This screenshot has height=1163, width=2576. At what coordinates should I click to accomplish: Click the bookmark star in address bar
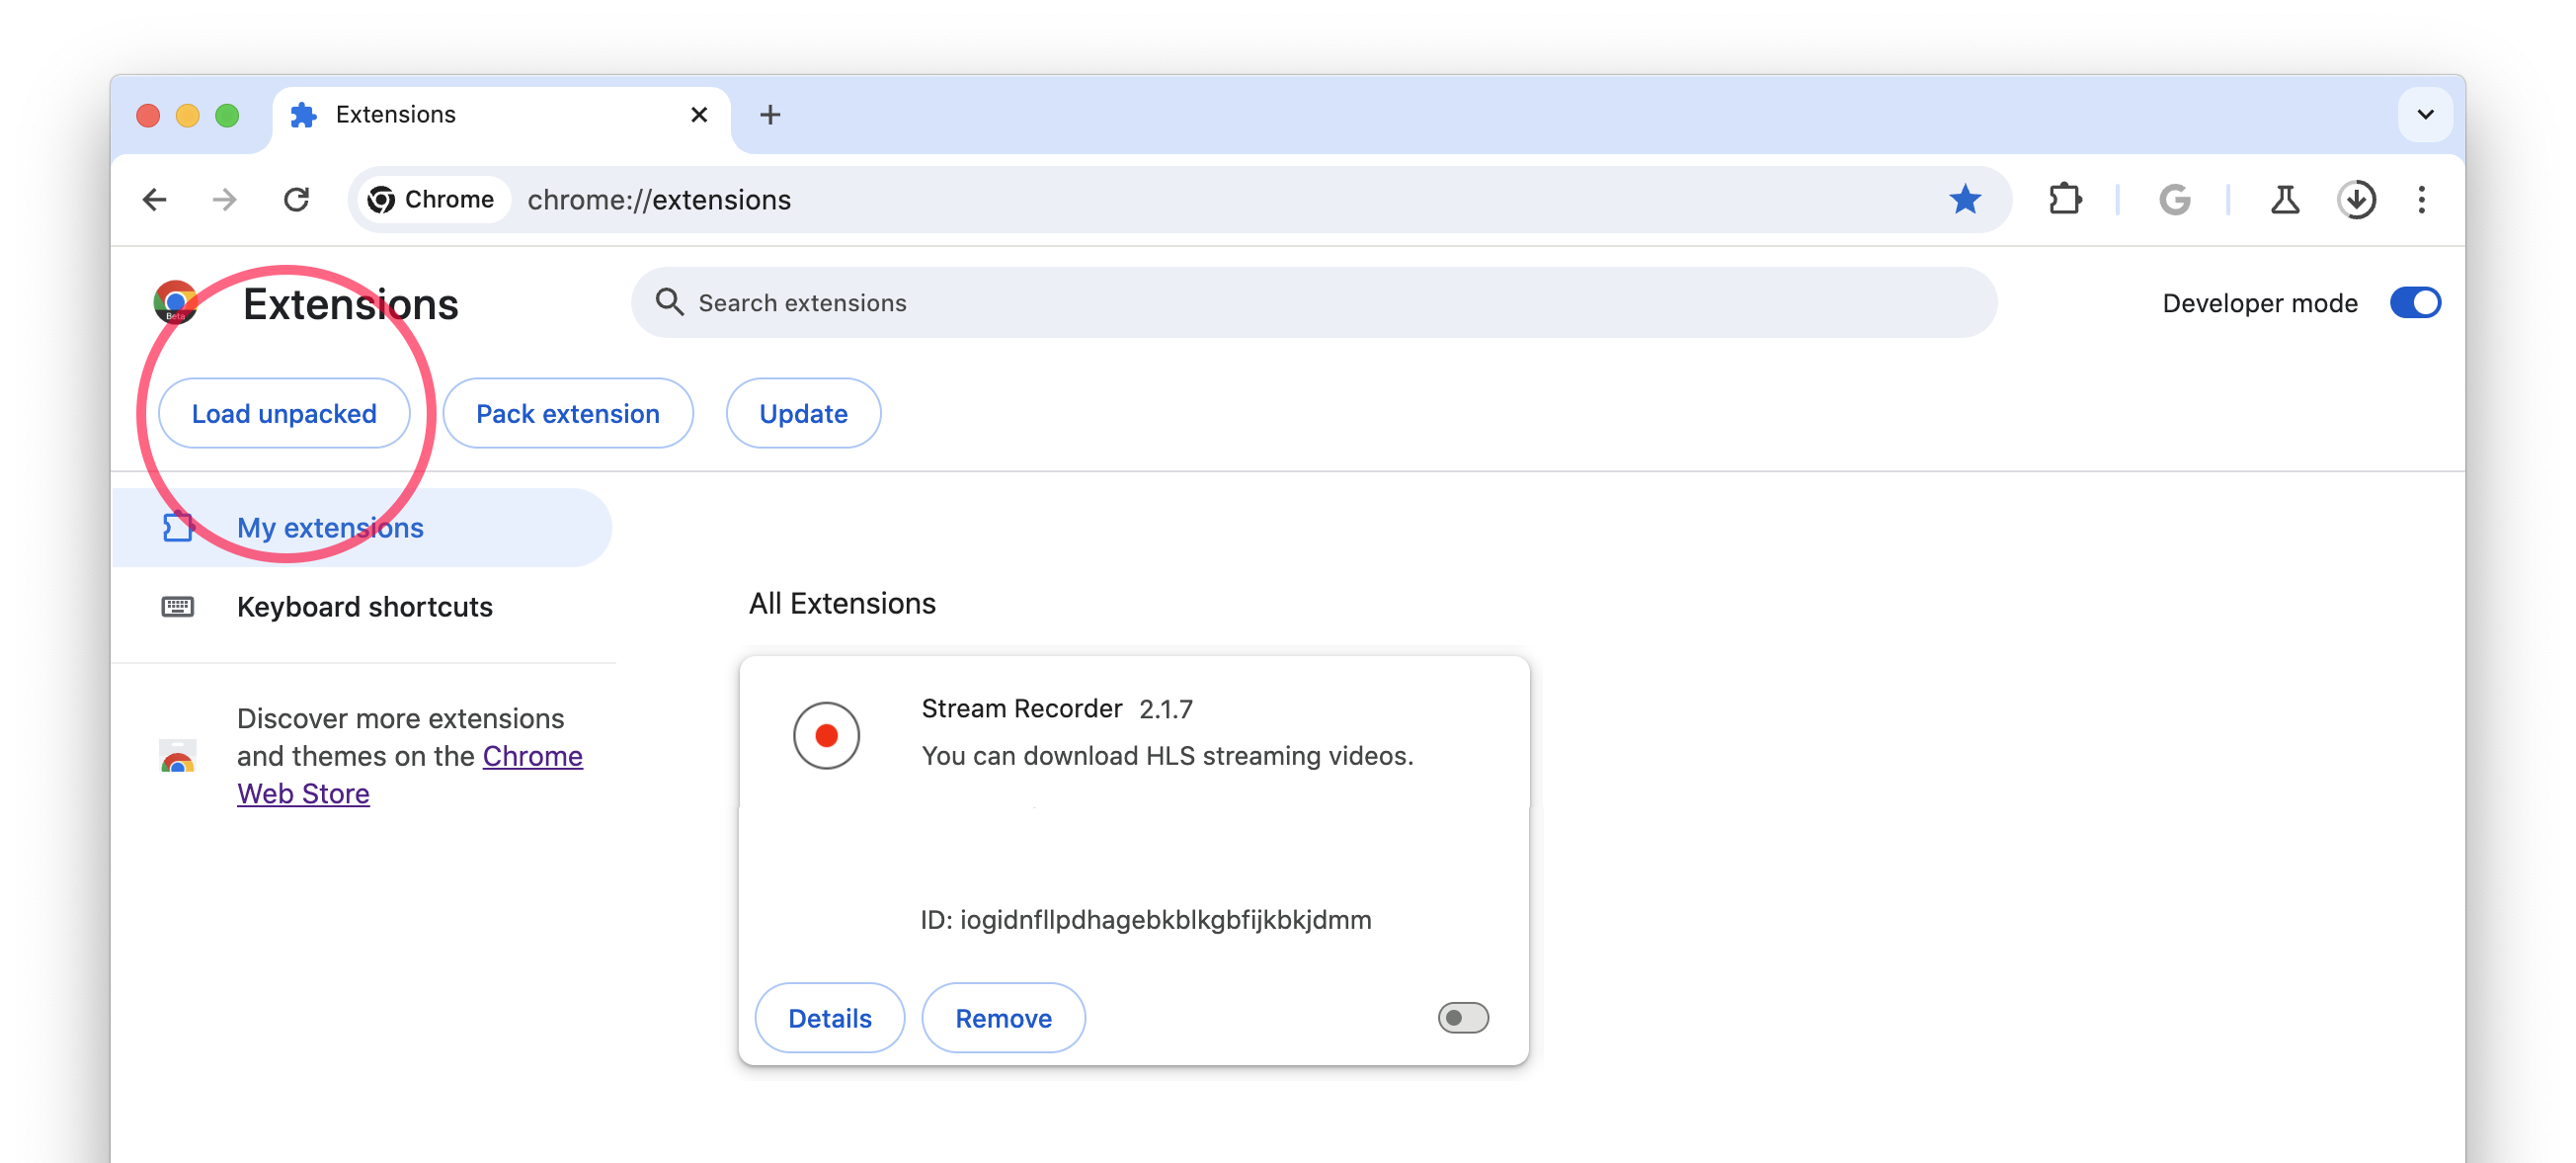pos(1964,200)
